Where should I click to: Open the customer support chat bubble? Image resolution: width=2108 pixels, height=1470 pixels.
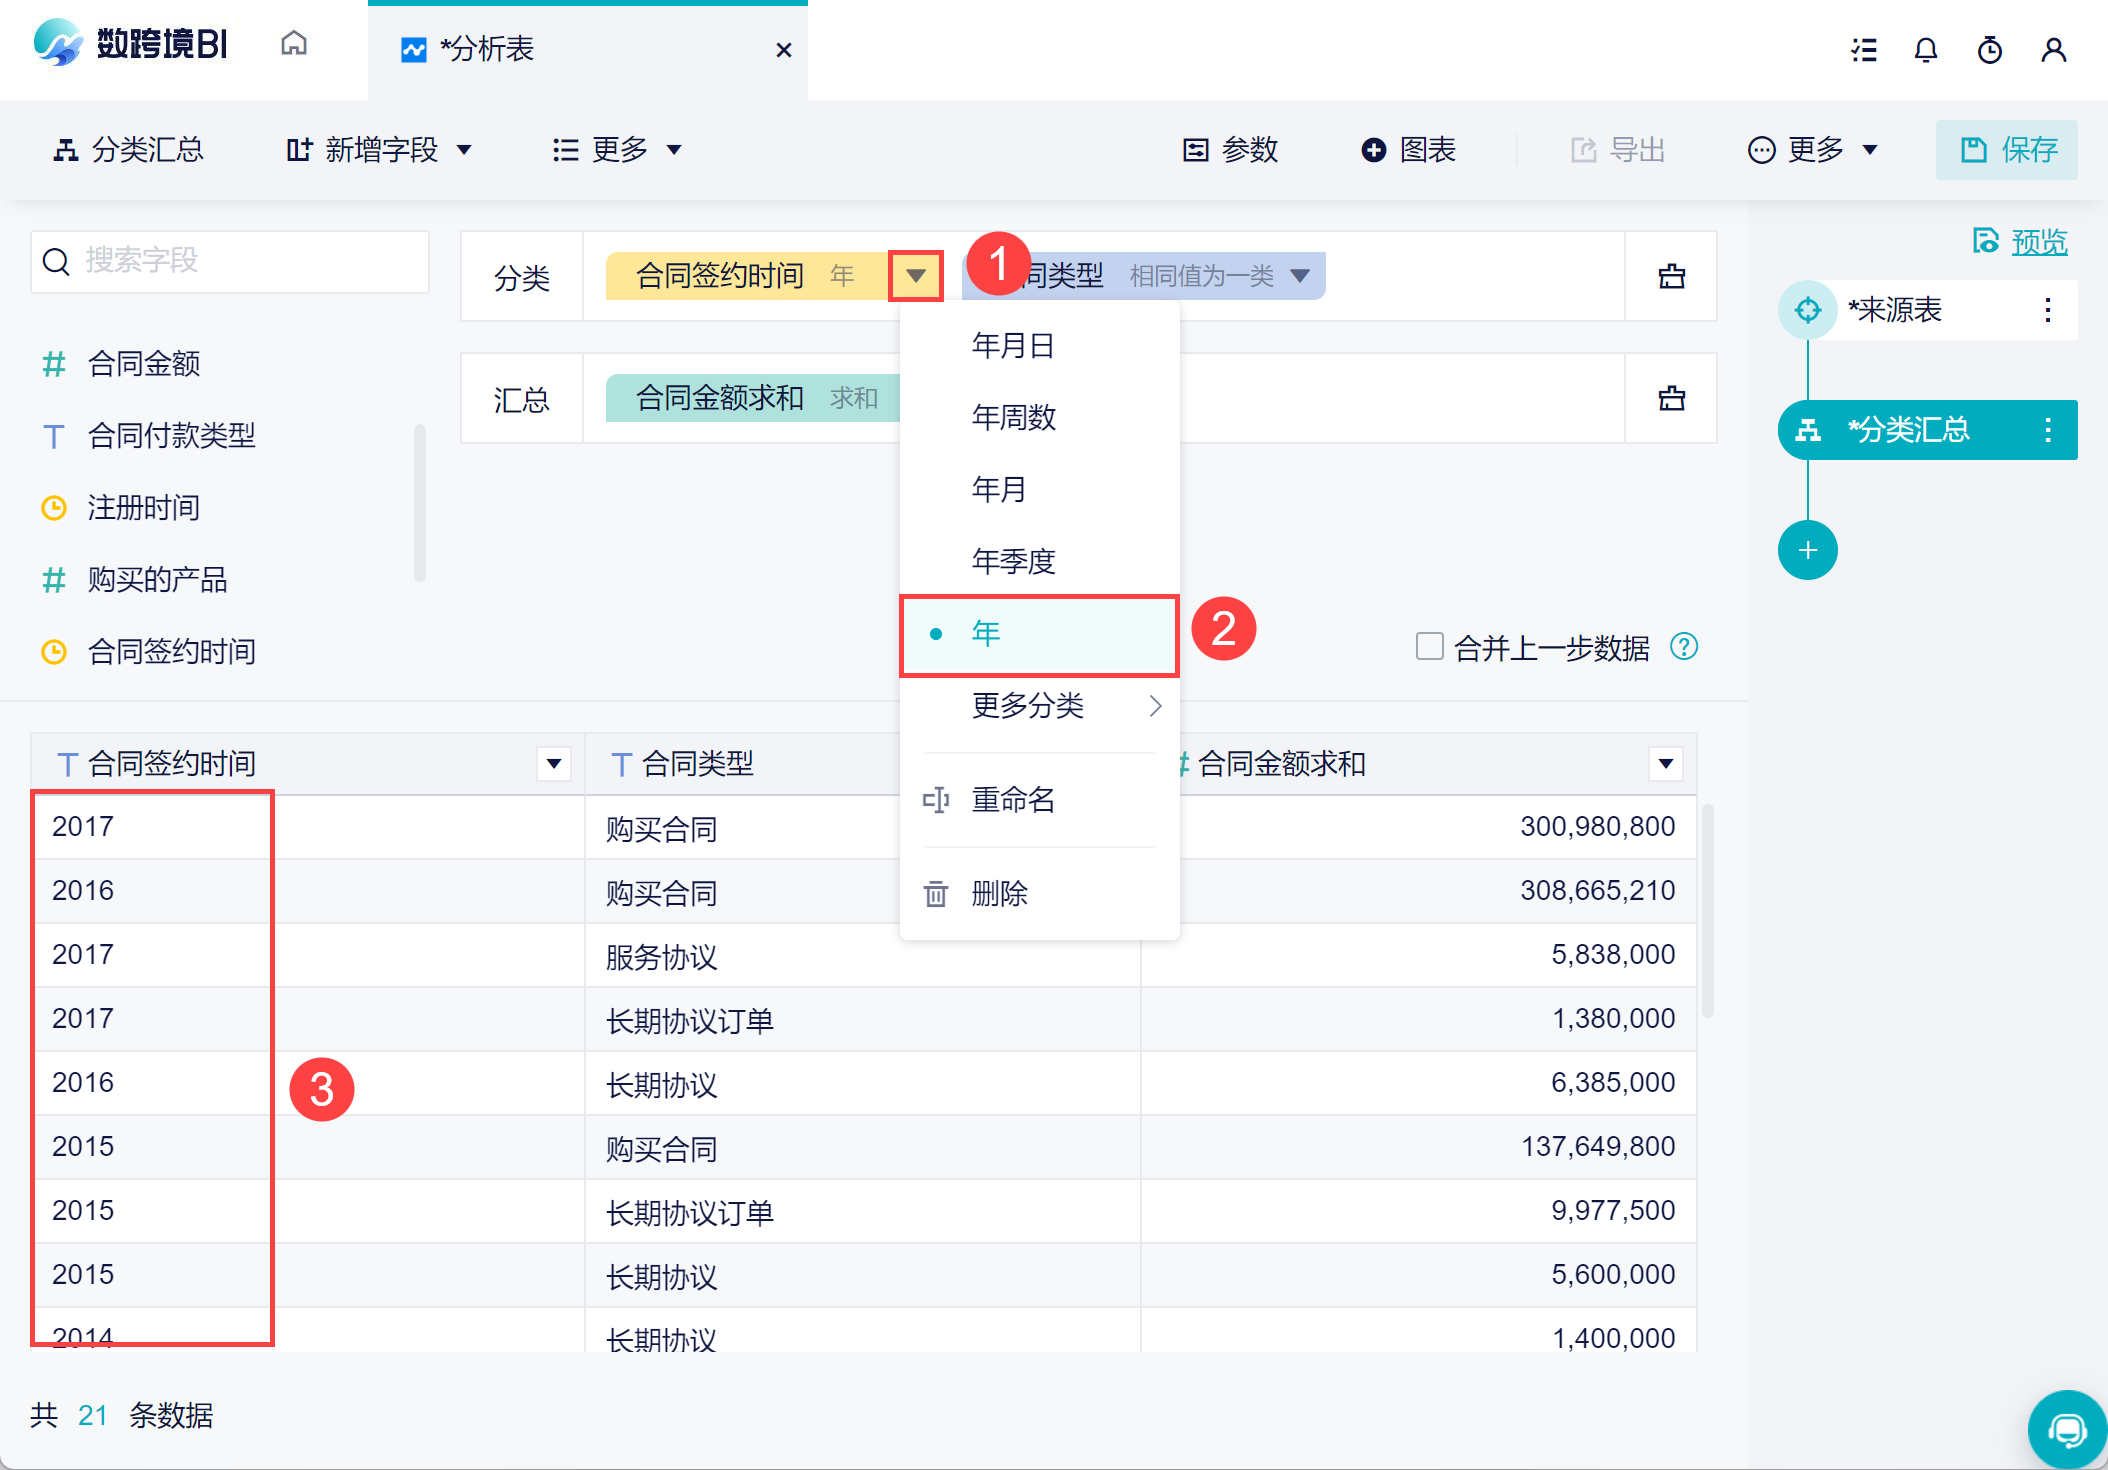pyautogui.click(x=2066, y=1430)
